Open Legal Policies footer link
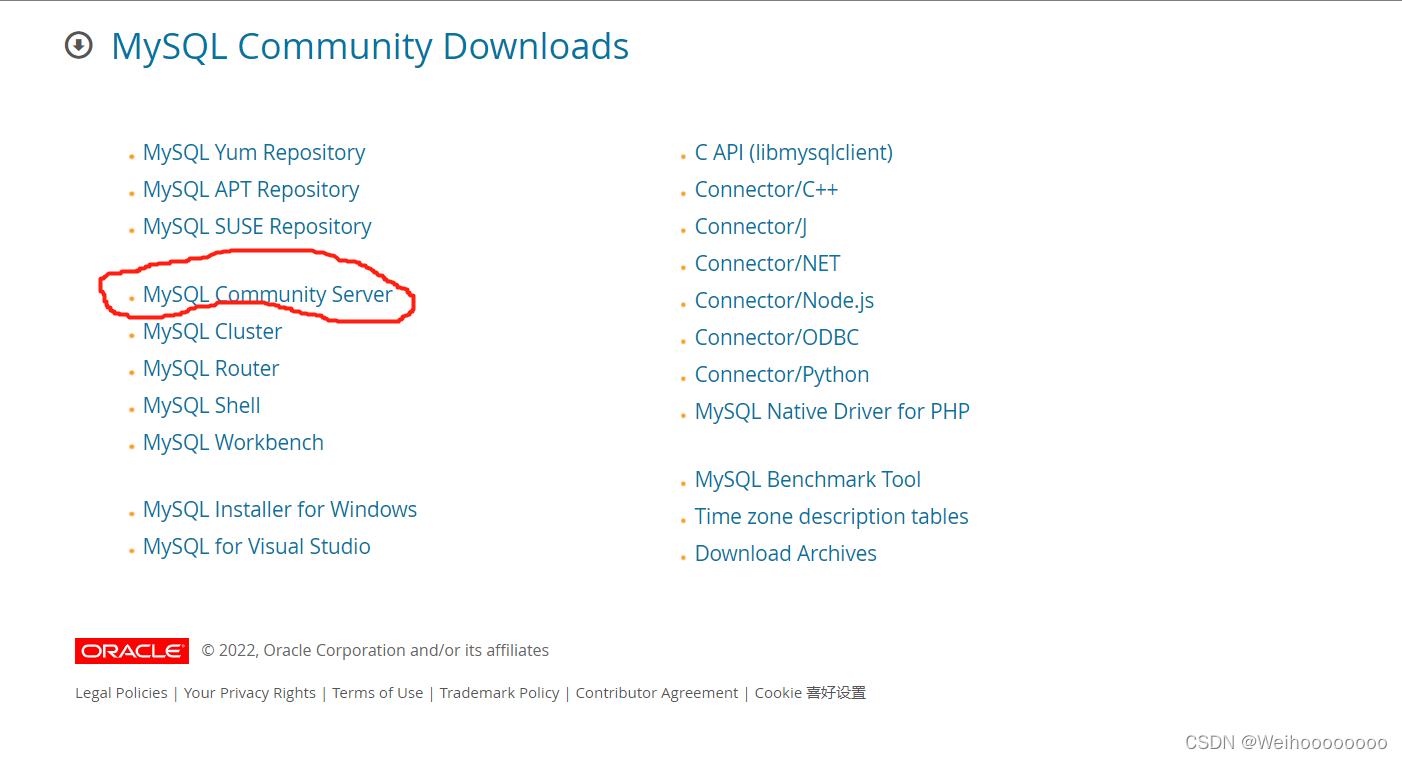Image resolution: width=1402 pixels, height=759 pixels. click(121, 693)
